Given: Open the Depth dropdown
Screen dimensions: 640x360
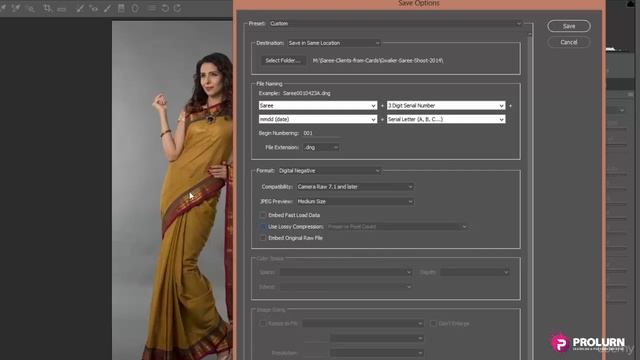Looking at the screenshot, I should point(474,272).
